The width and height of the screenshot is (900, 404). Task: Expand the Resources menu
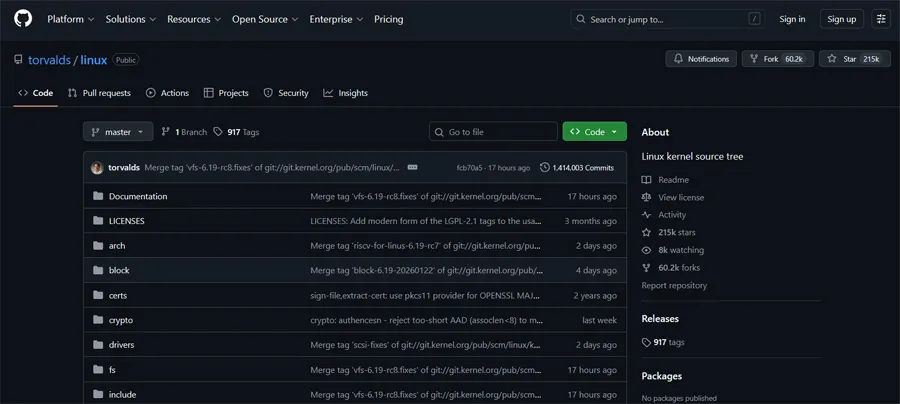click(194, 19)
